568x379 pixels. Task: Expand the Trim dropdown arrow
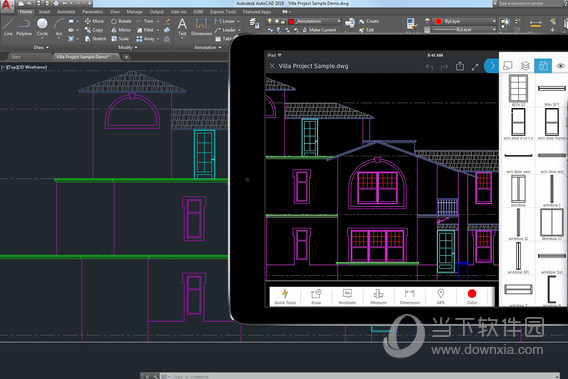click(x=158, y=21)
